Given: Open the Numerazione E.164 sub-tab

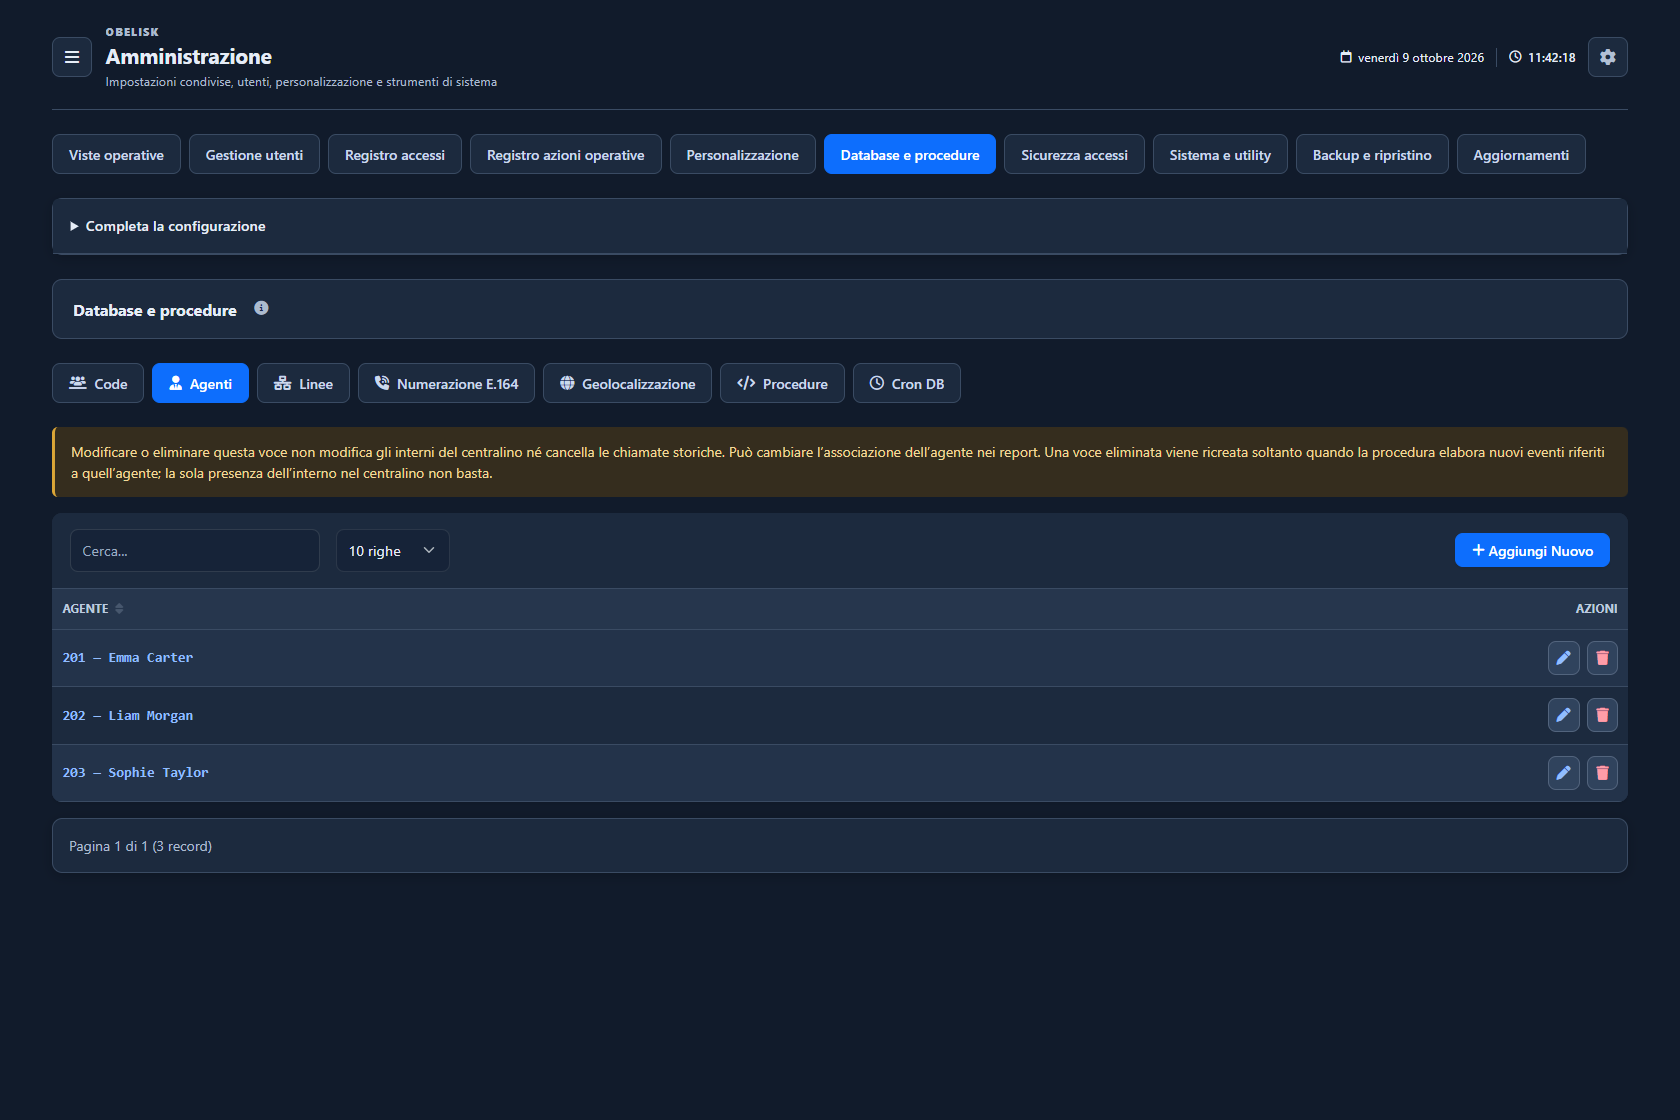Looking at the screenshot, I should click(446, 383).
